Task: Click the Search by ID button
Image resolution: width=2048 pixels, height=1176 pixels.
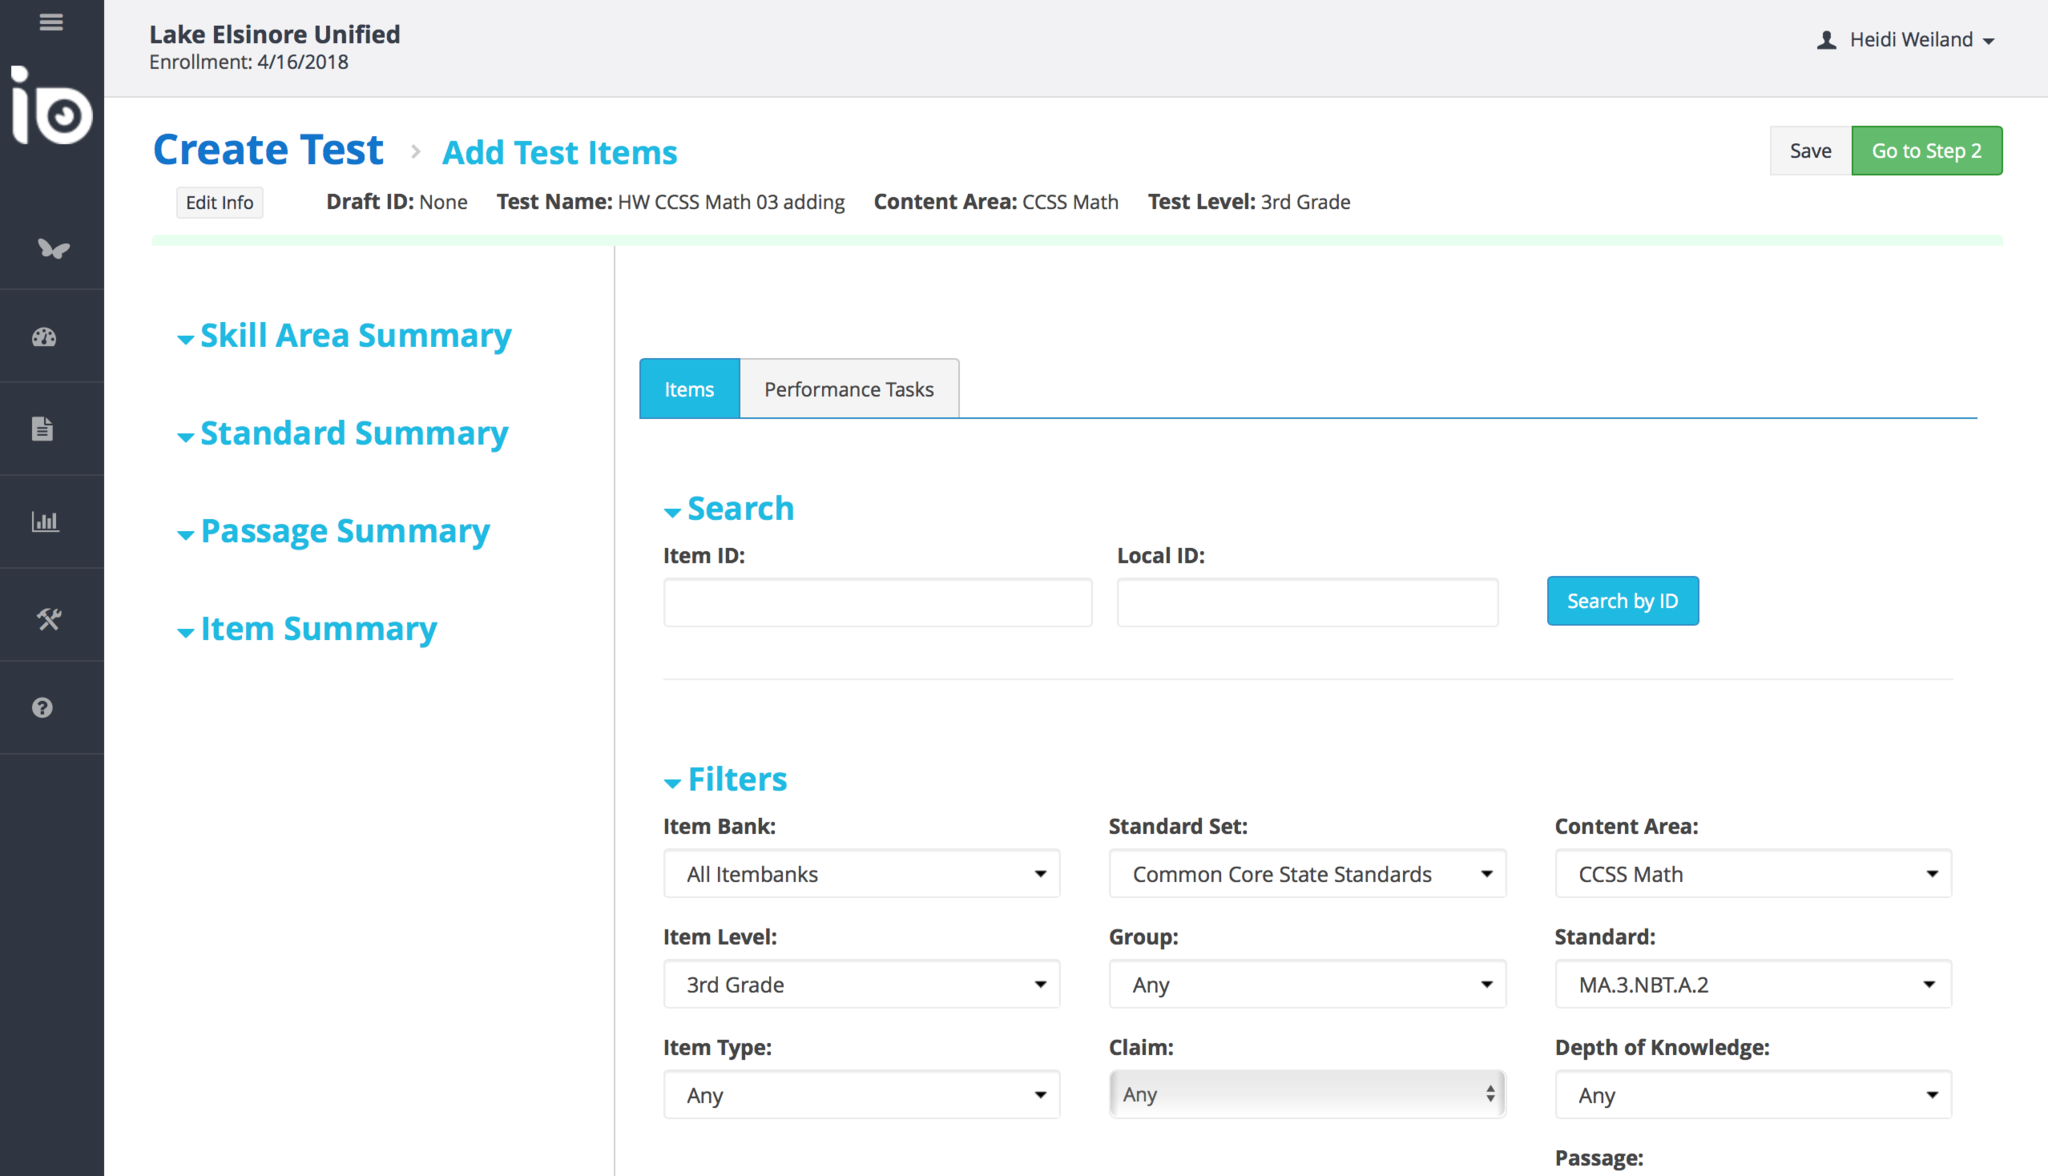Action: tap(1622, 601)
